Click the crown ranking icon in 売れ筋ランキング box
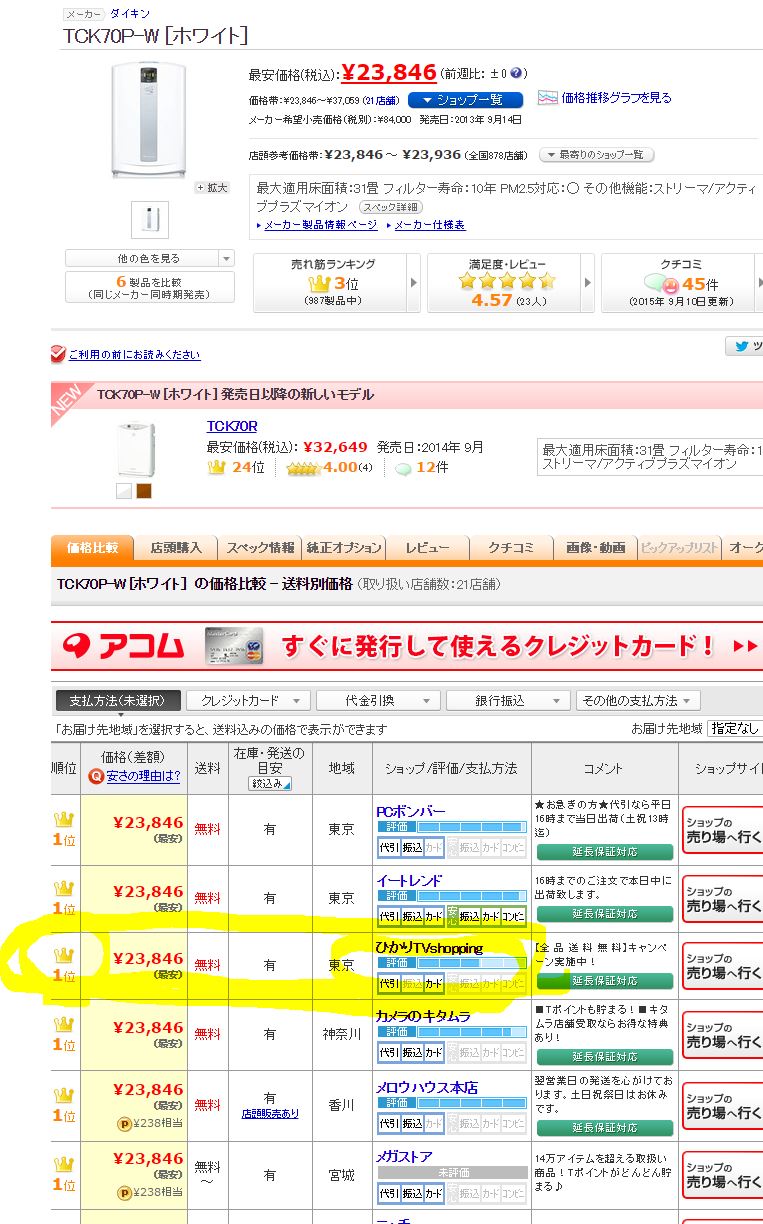 320,284
